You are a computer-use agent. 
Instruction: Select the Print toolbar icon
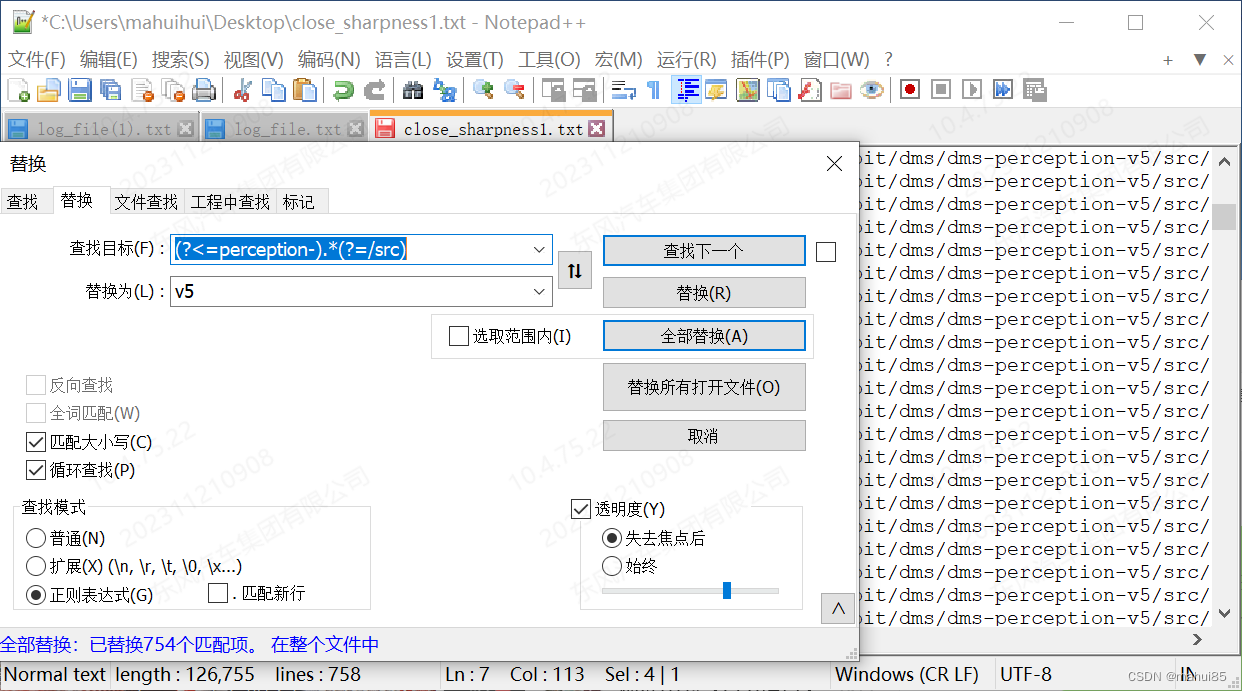[205, 90]
